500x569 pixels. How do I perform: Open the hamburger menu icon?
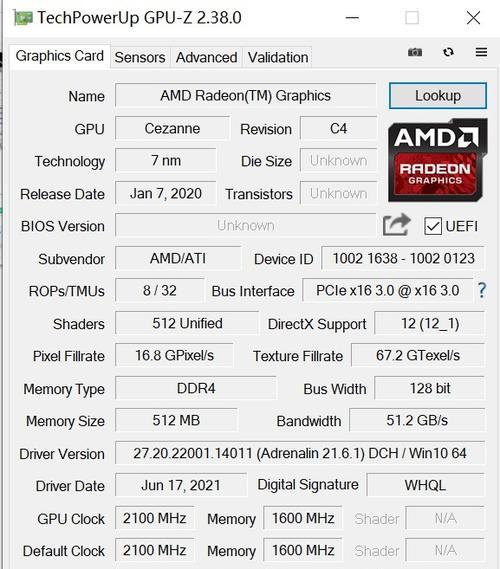click(481, 52)
